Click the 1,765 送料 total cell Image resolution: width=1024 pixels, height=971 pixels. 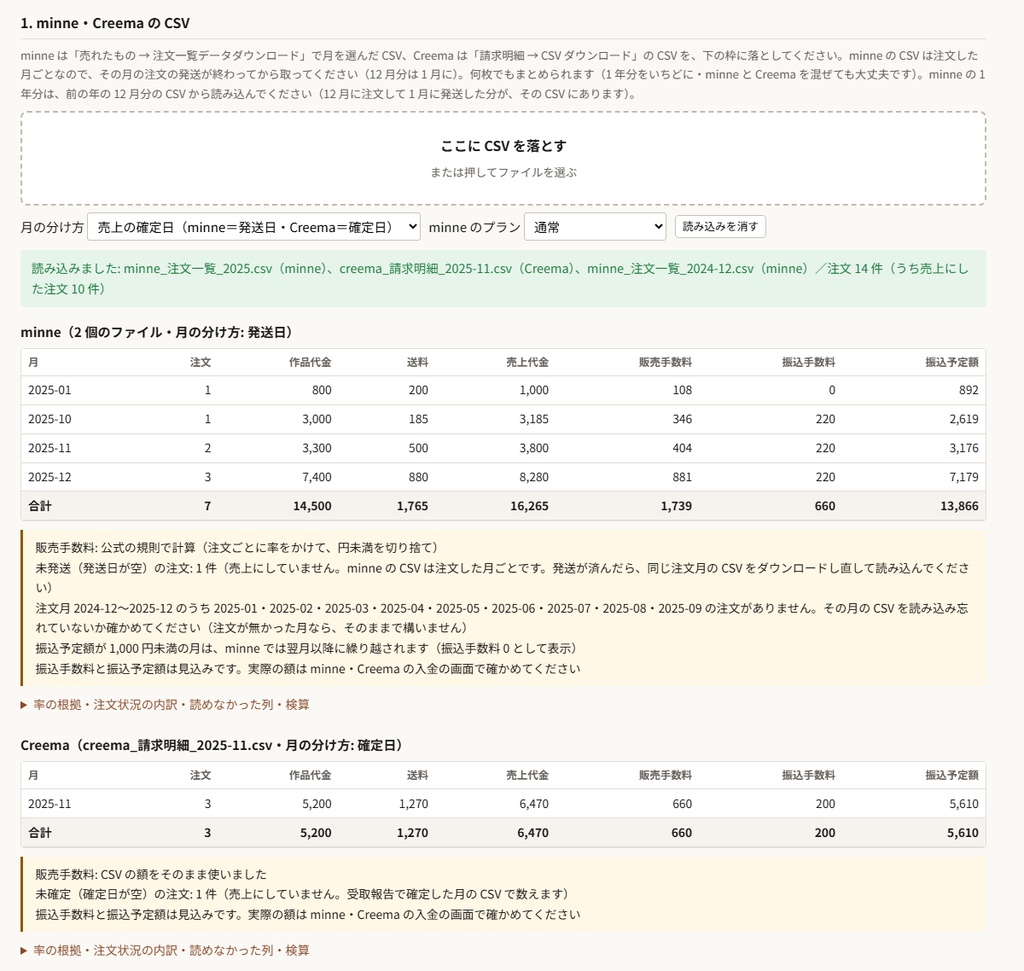click(x=413, y=506)
